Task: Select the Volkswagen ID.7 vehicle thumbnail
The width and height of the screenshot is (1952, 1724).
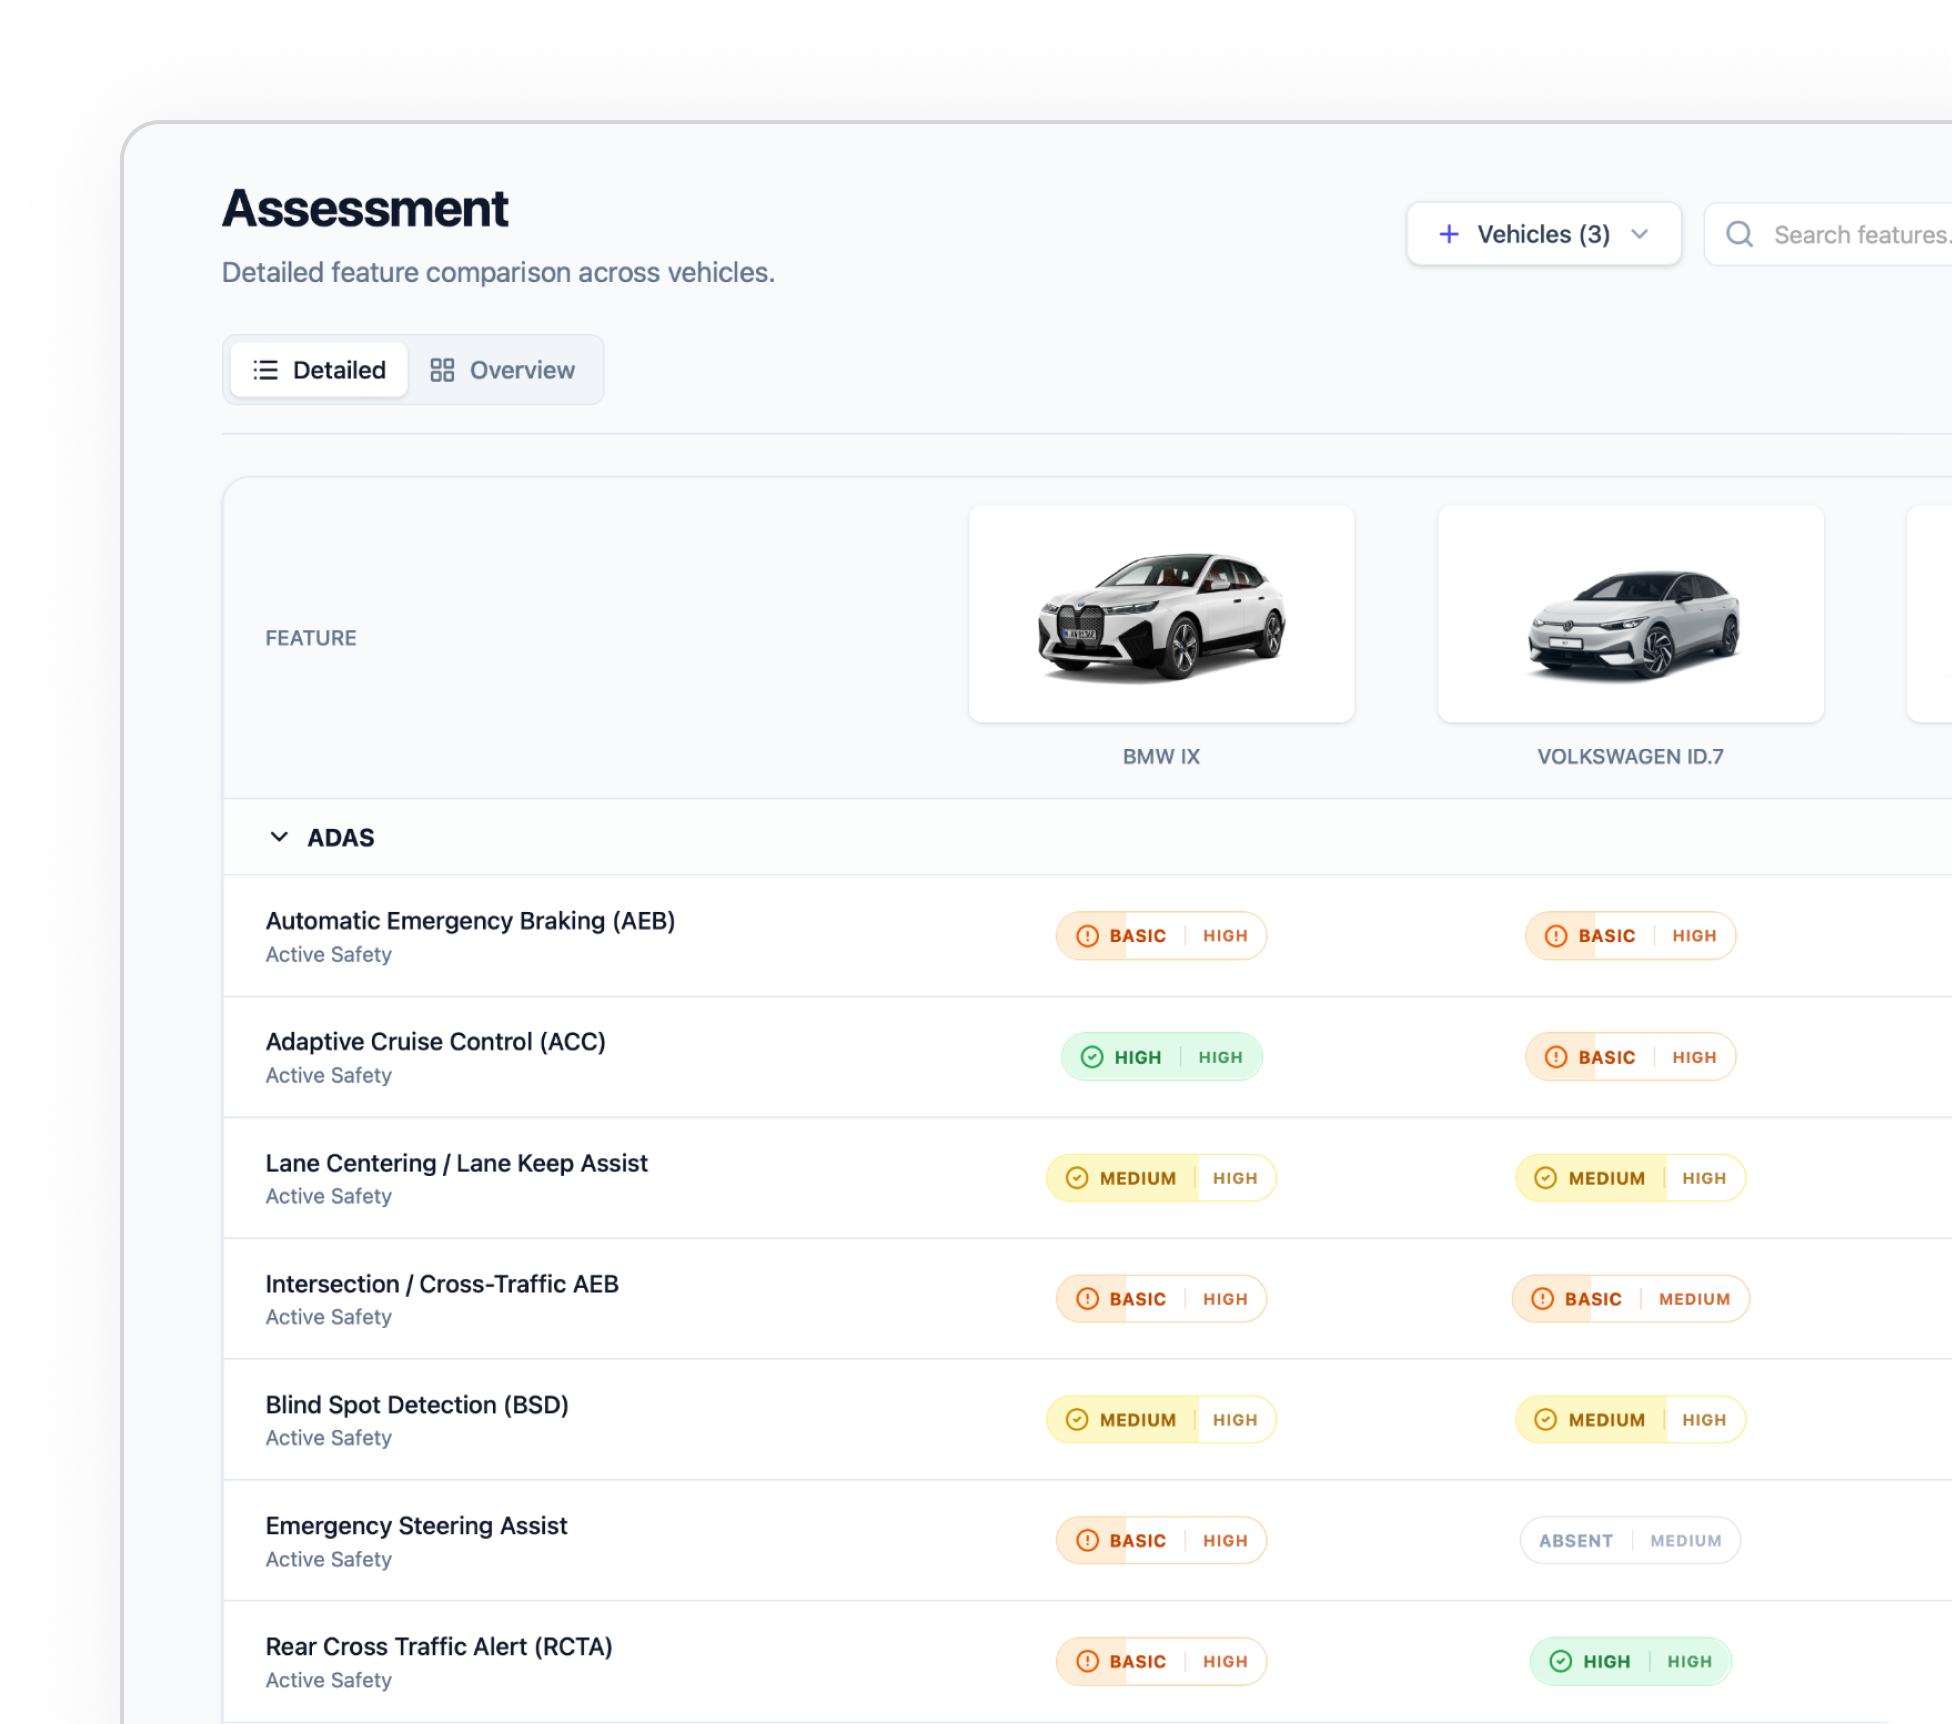Action: (x=1630, y=614)
